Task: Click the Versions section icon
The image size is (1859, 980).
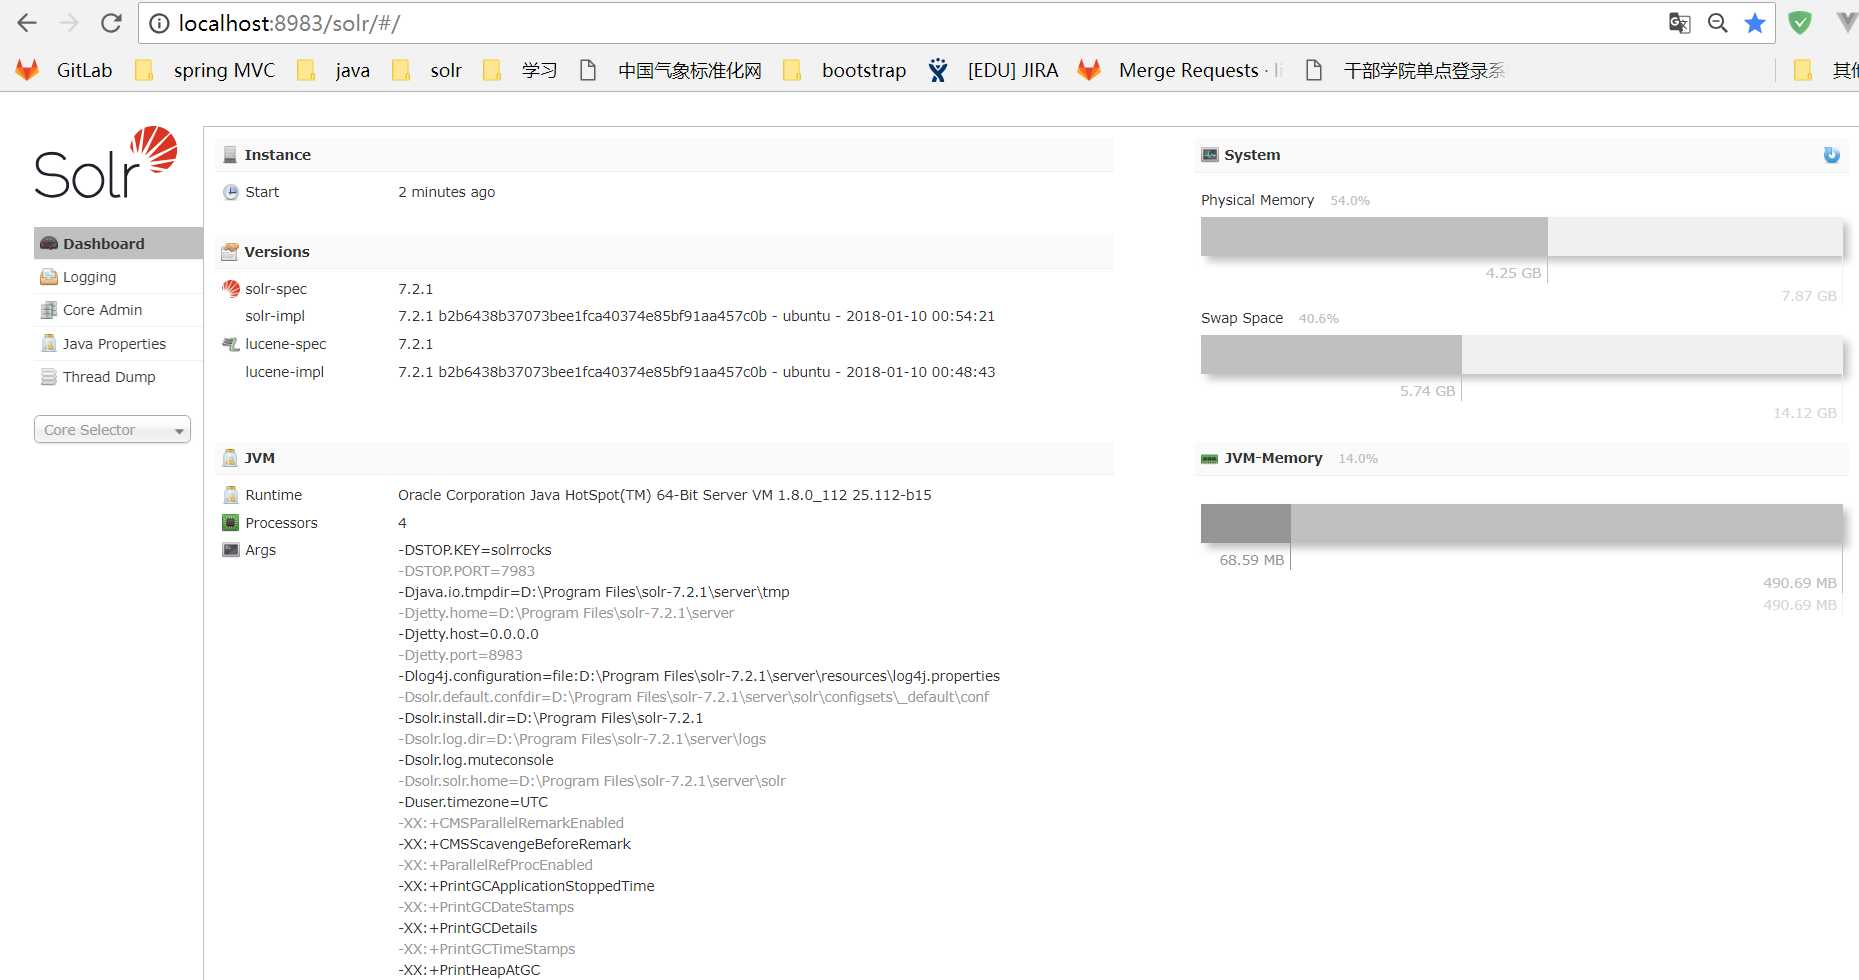Action: click(x=230, y=252)
